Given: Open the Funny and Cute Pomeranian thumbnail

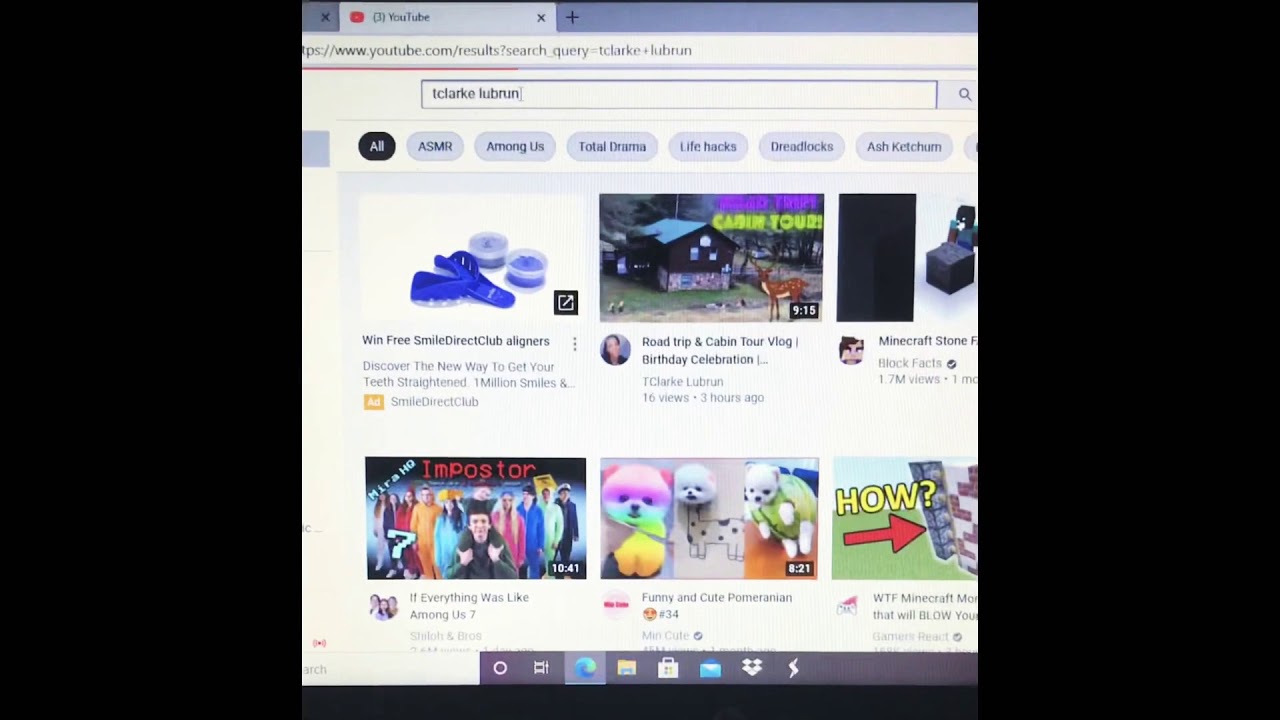Looking at the screenshot, I should (x=709, y=518).
